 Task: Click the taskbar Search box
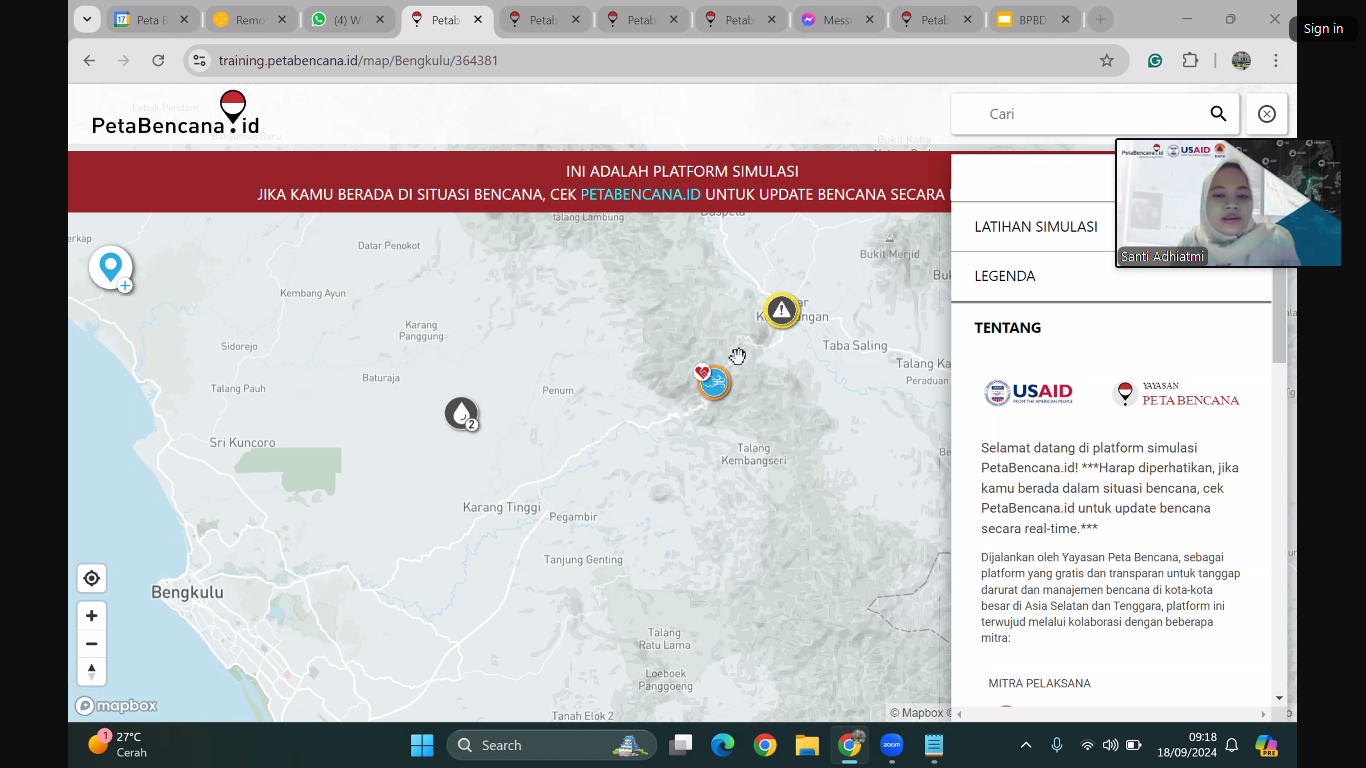coord(551,745)
